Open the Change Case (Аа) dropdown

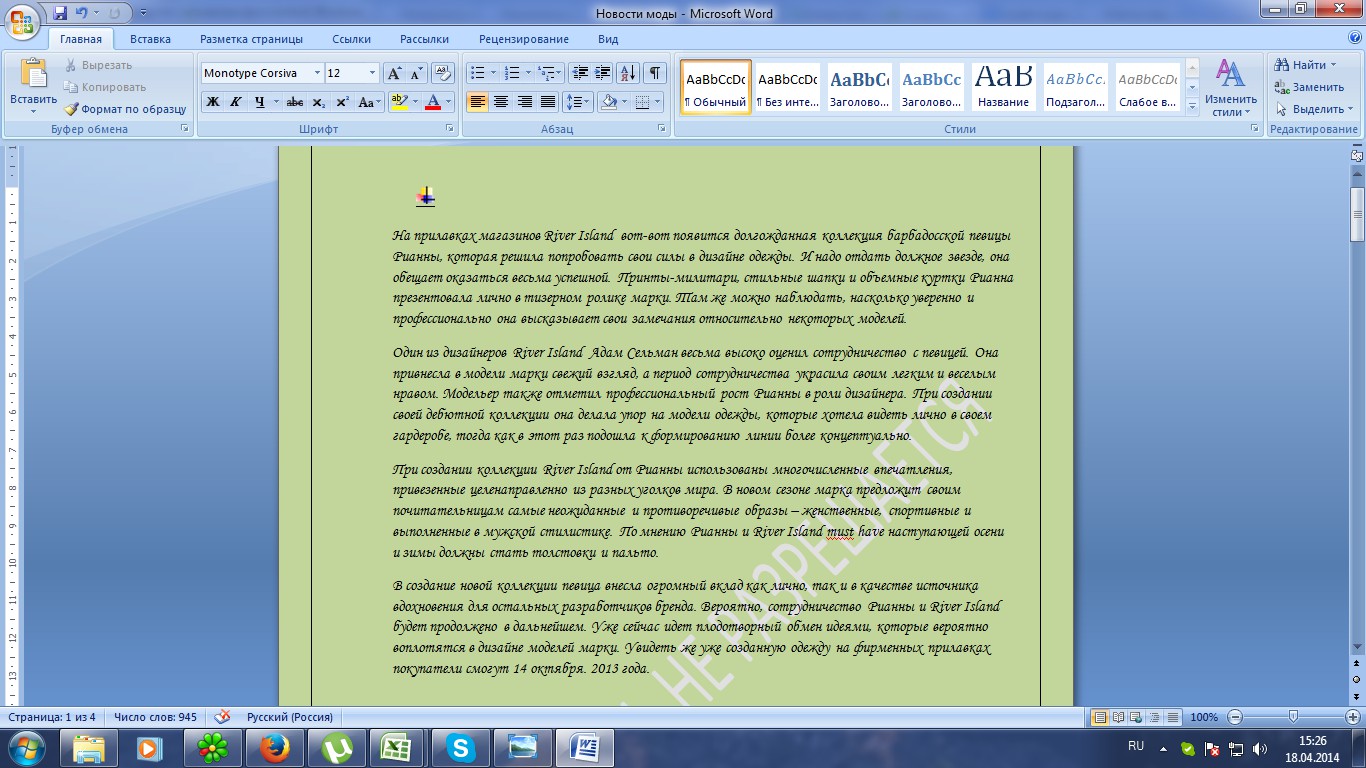(369, 102)
